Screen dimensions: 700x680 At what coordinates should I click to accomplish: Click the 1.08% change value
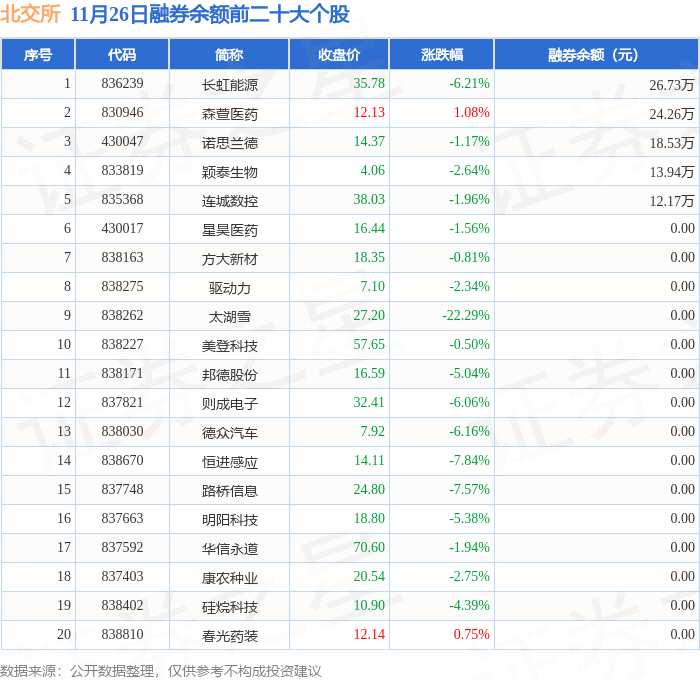[471, 113]
